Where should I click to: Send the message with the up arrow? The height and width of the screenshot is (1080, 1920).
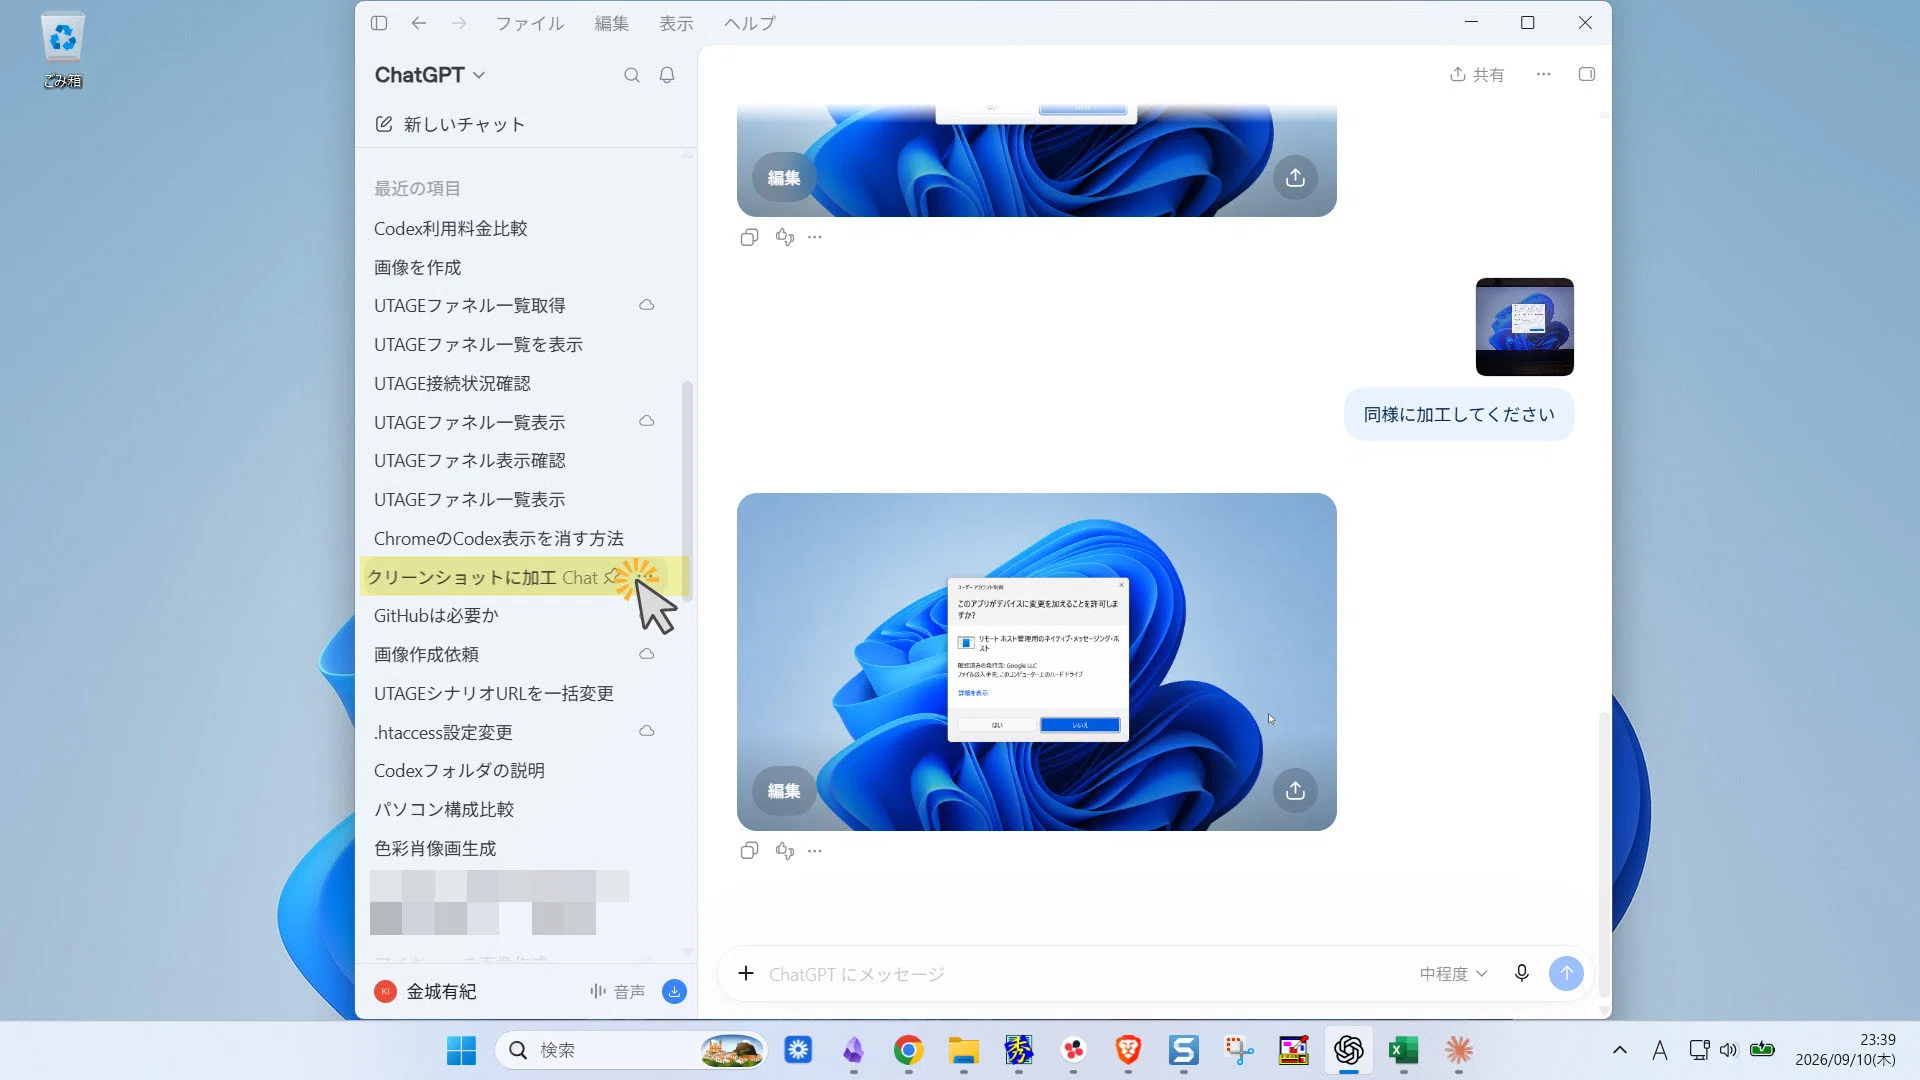point(1566,973)
